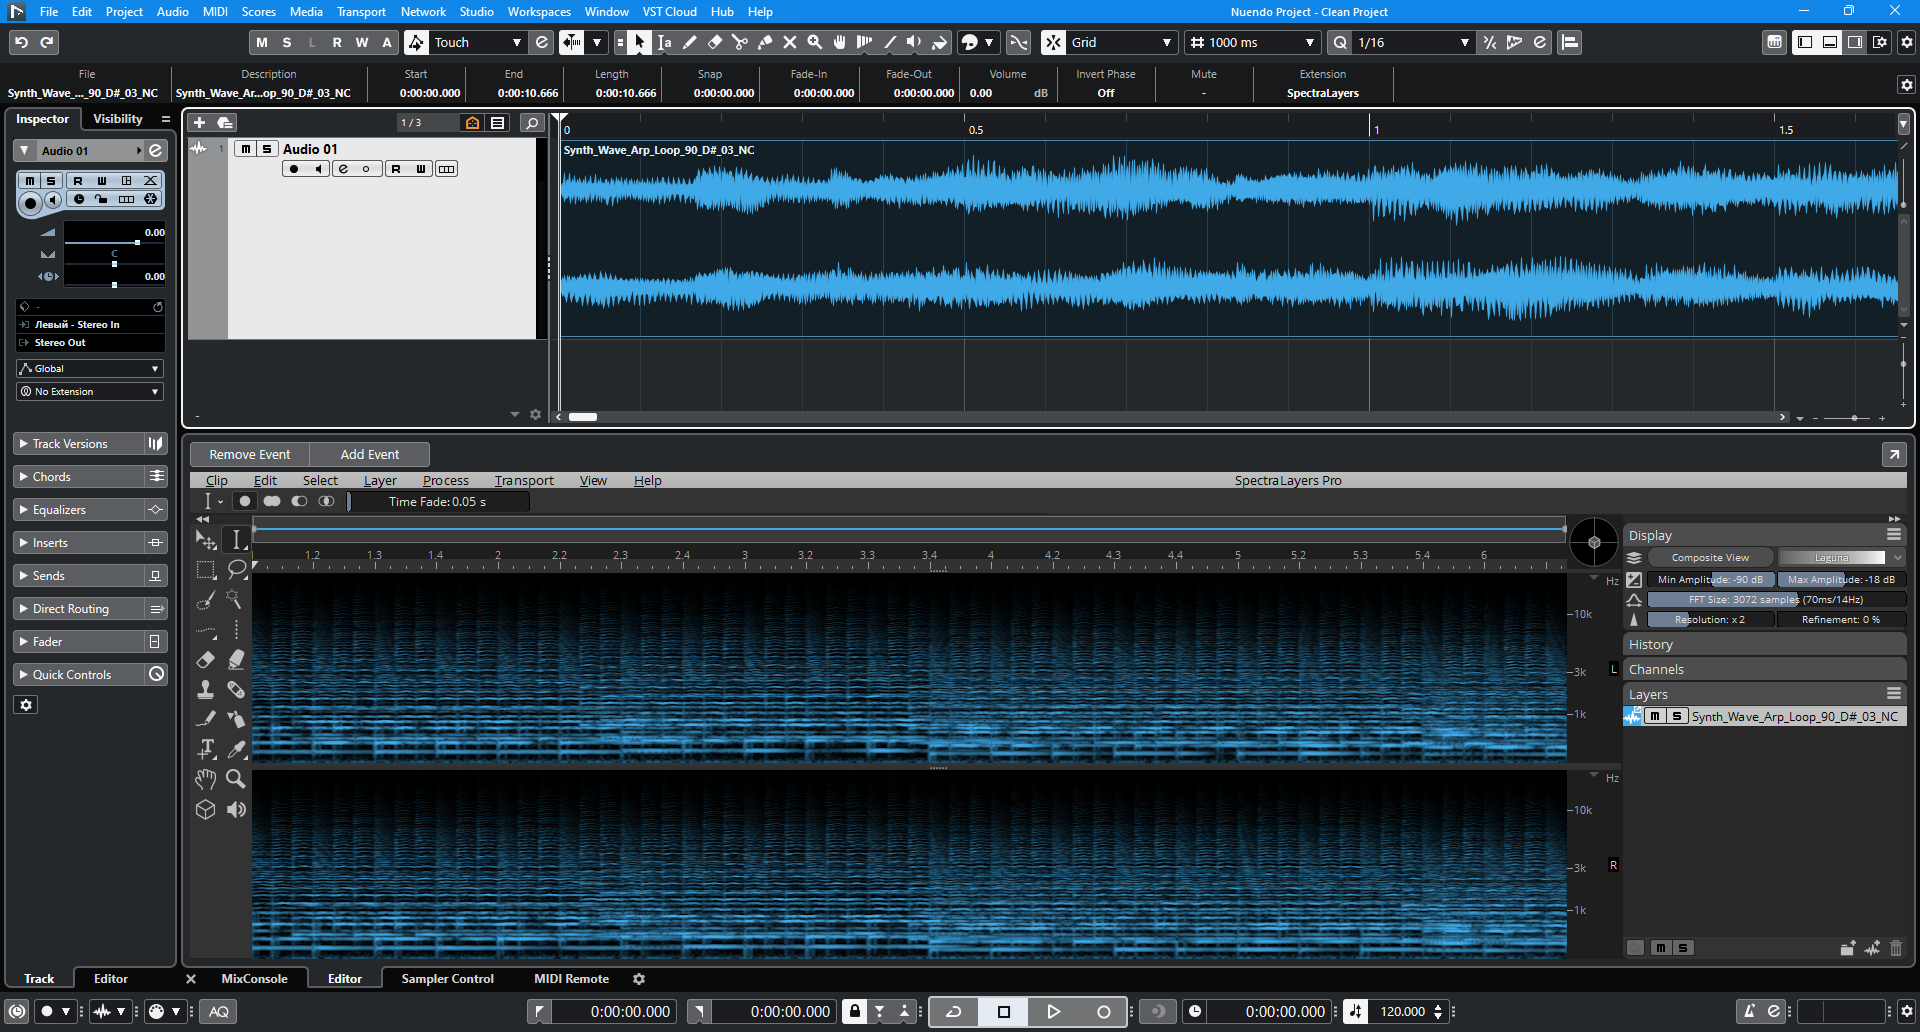Viewport: 1920px width, 1032px height.
Task: Toggle transport Cycle loop button
Action: pos(954,1011)
